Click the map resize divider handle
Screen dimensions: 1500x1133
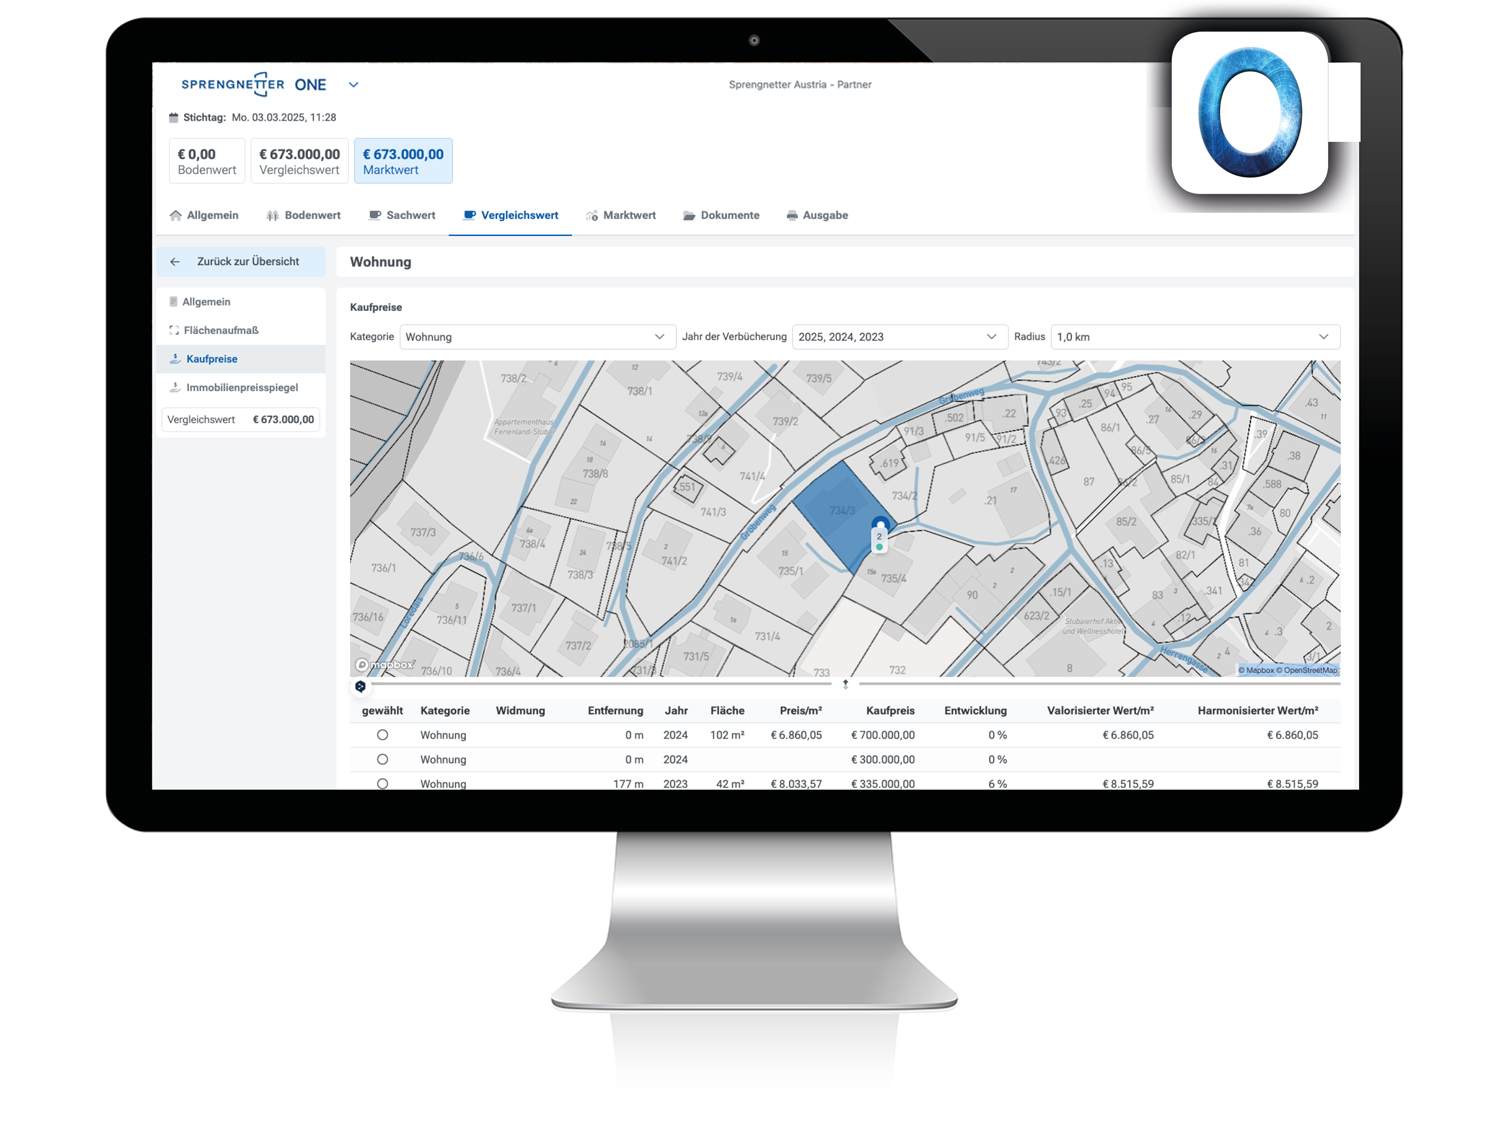[x=845, y=685]
